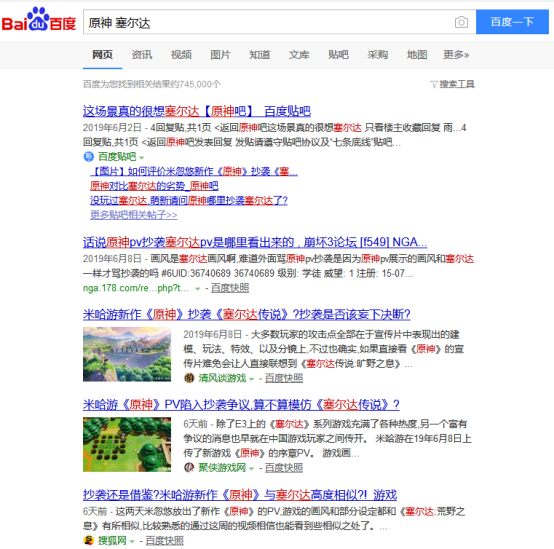Expand dropdown arrow after nga.178.com URL
Screen dimensions: 554x549
[x=198, y=289]
